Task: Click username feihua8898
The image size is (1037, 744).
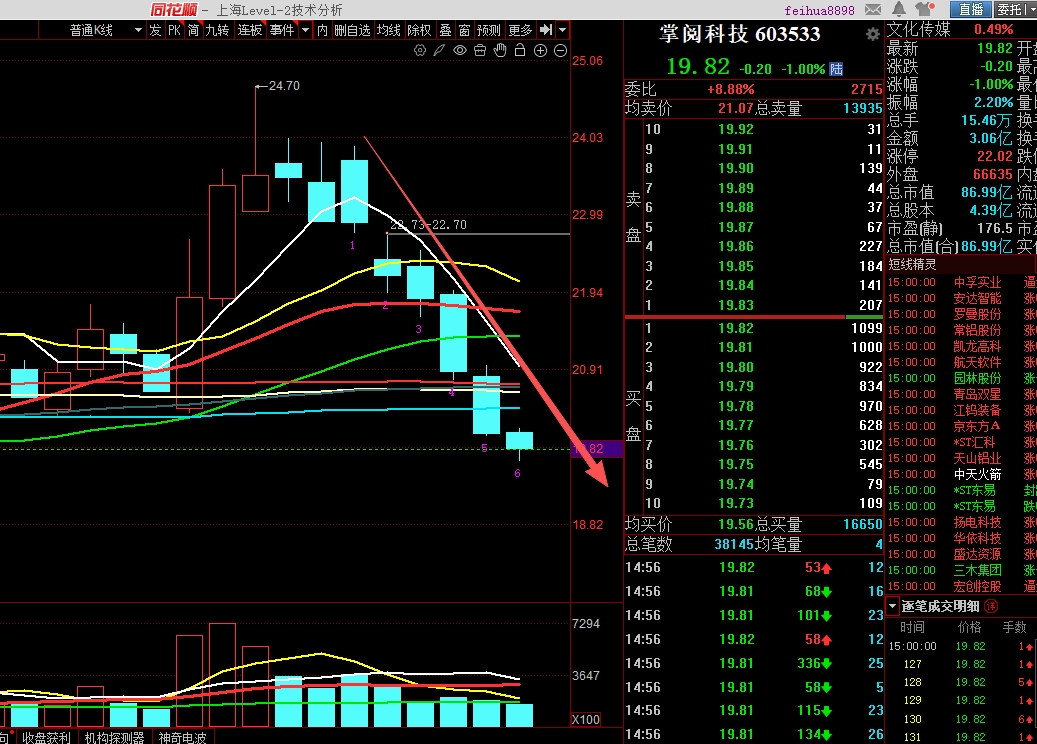Action: point(819,10)
